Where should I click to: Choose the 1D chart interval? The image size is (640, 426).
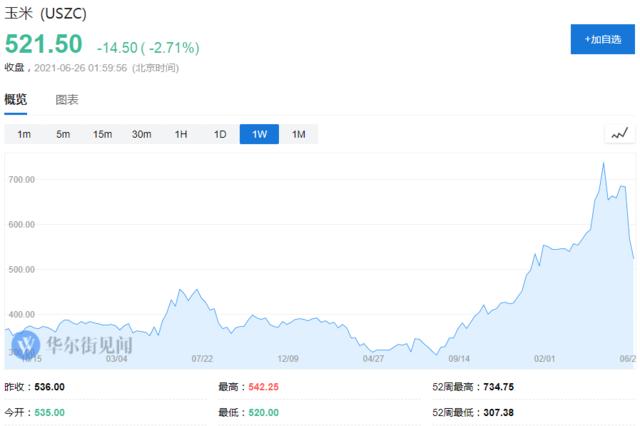(220, 134)
